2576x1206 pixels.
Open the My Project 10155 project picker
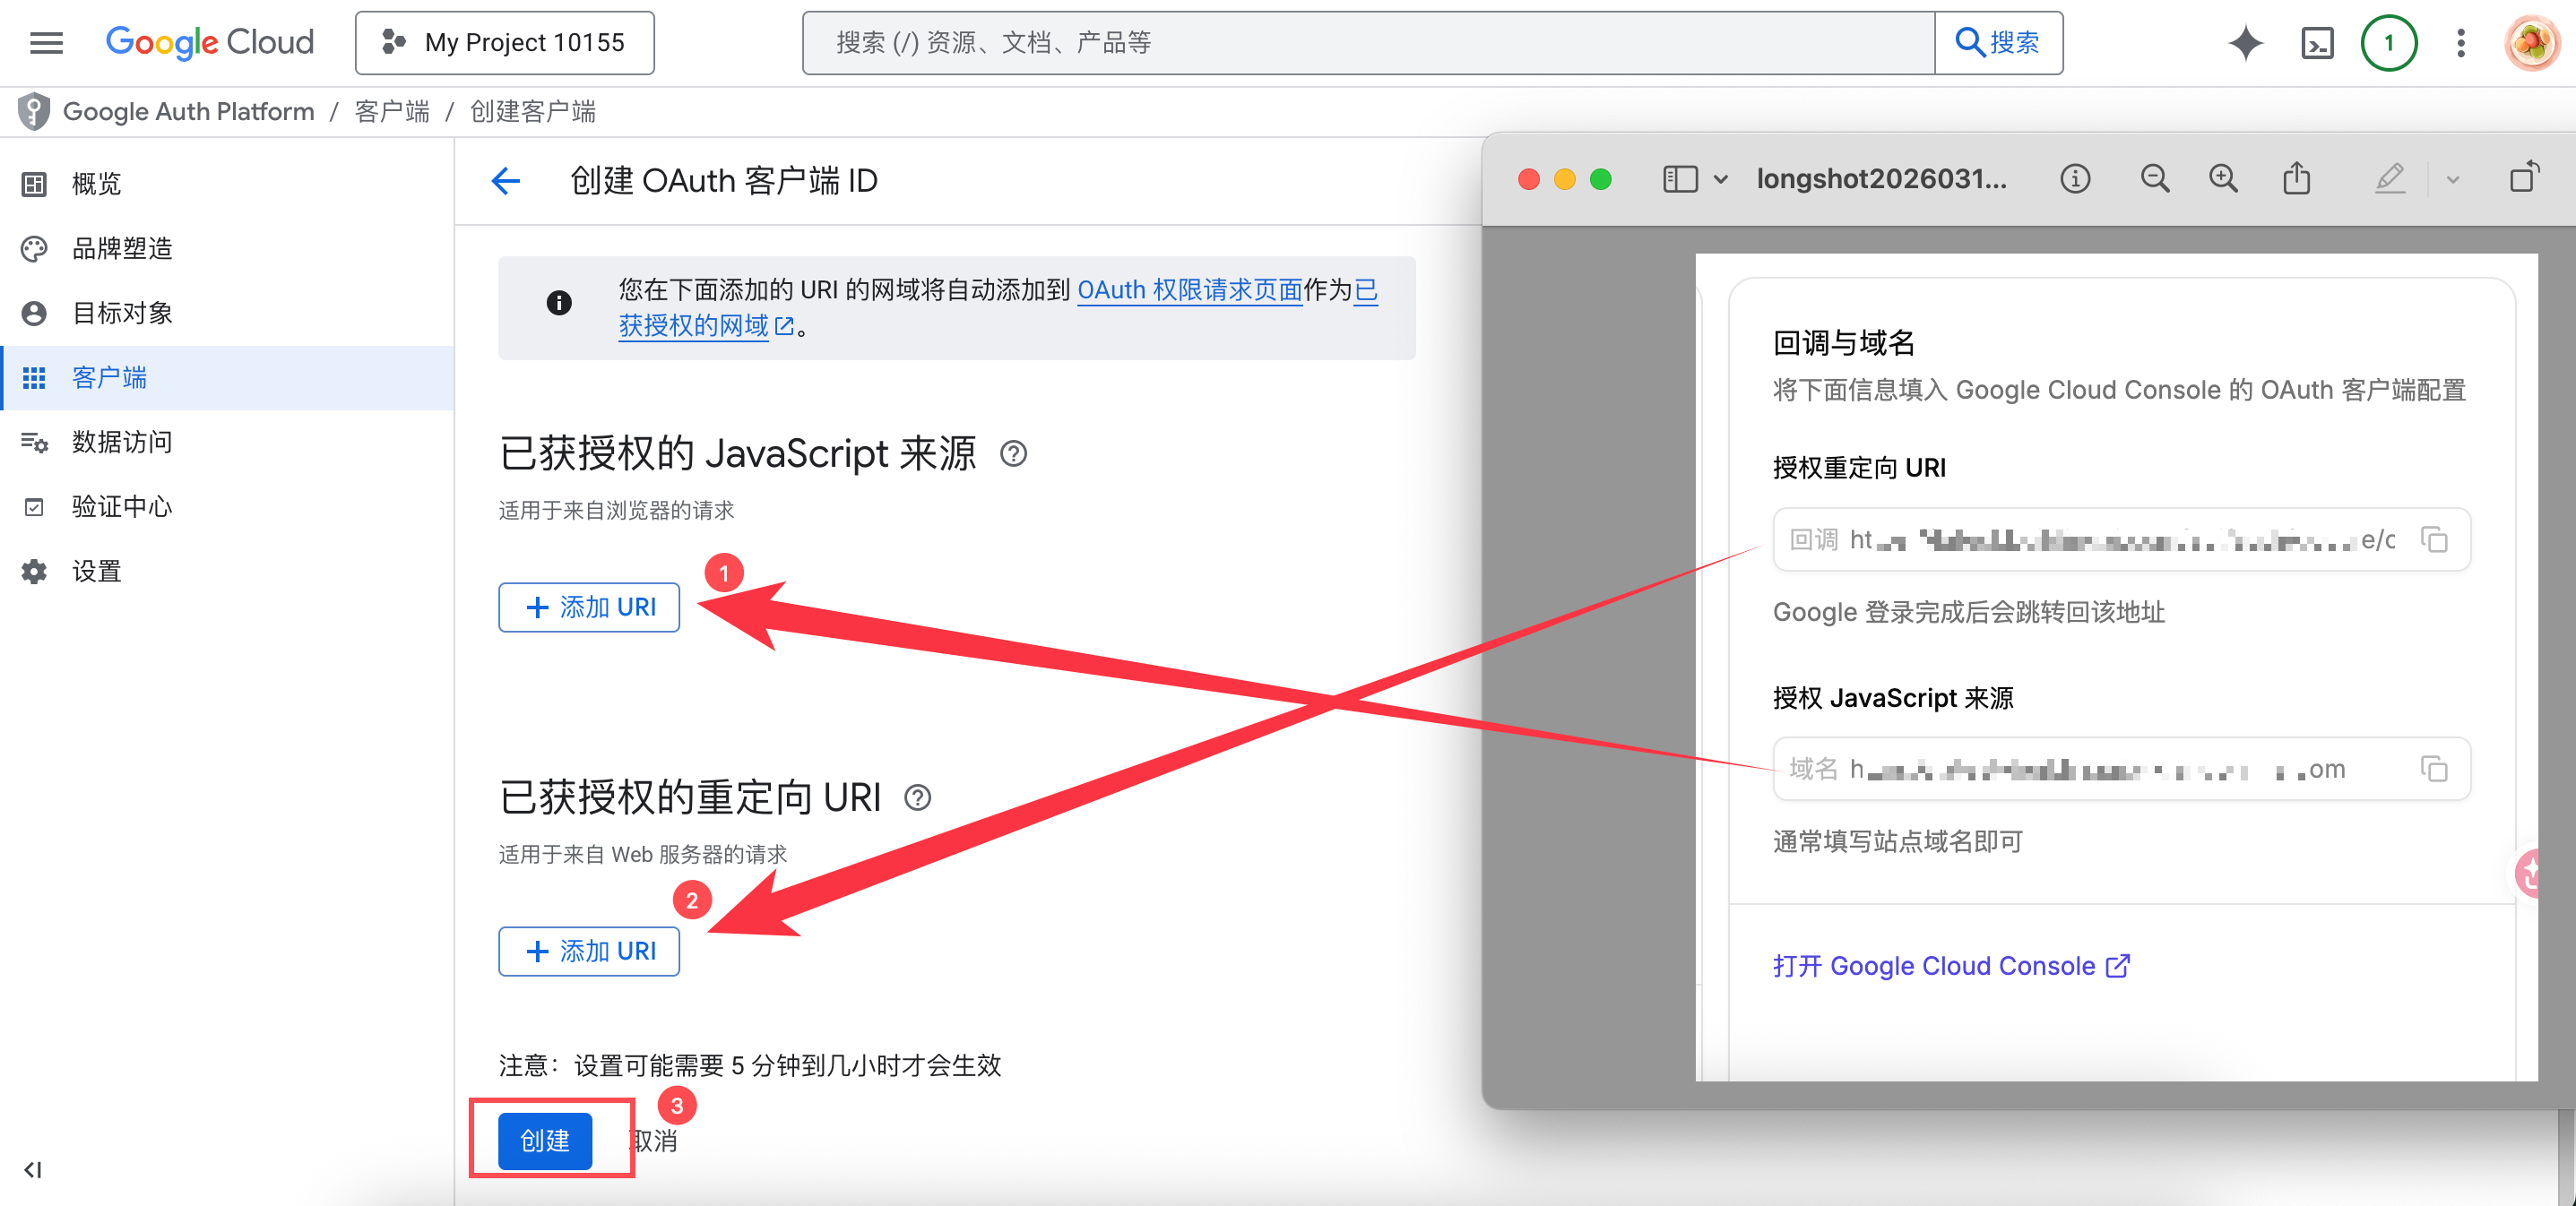pos(504,43)
